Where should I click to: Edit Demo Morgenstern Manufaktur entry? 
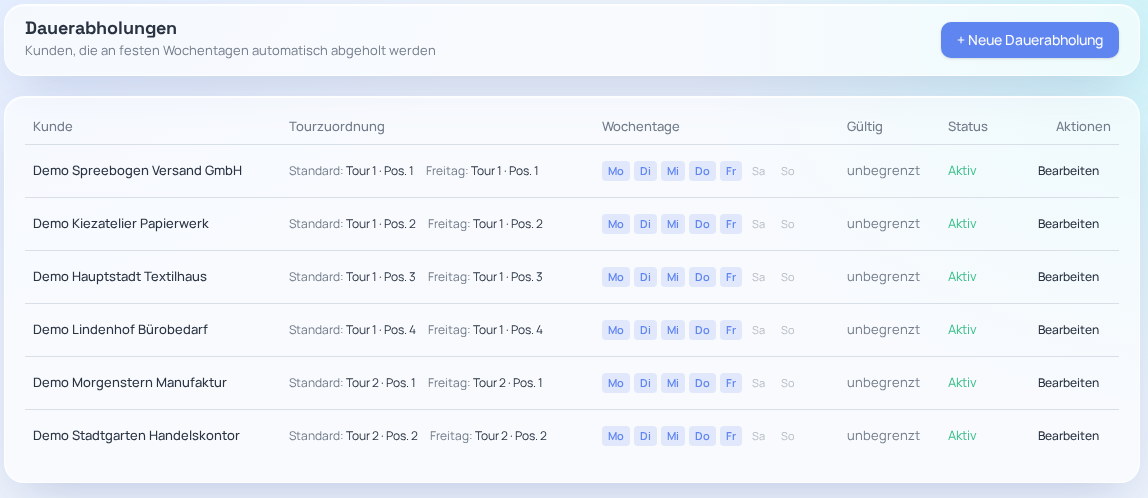point(1068,383)
